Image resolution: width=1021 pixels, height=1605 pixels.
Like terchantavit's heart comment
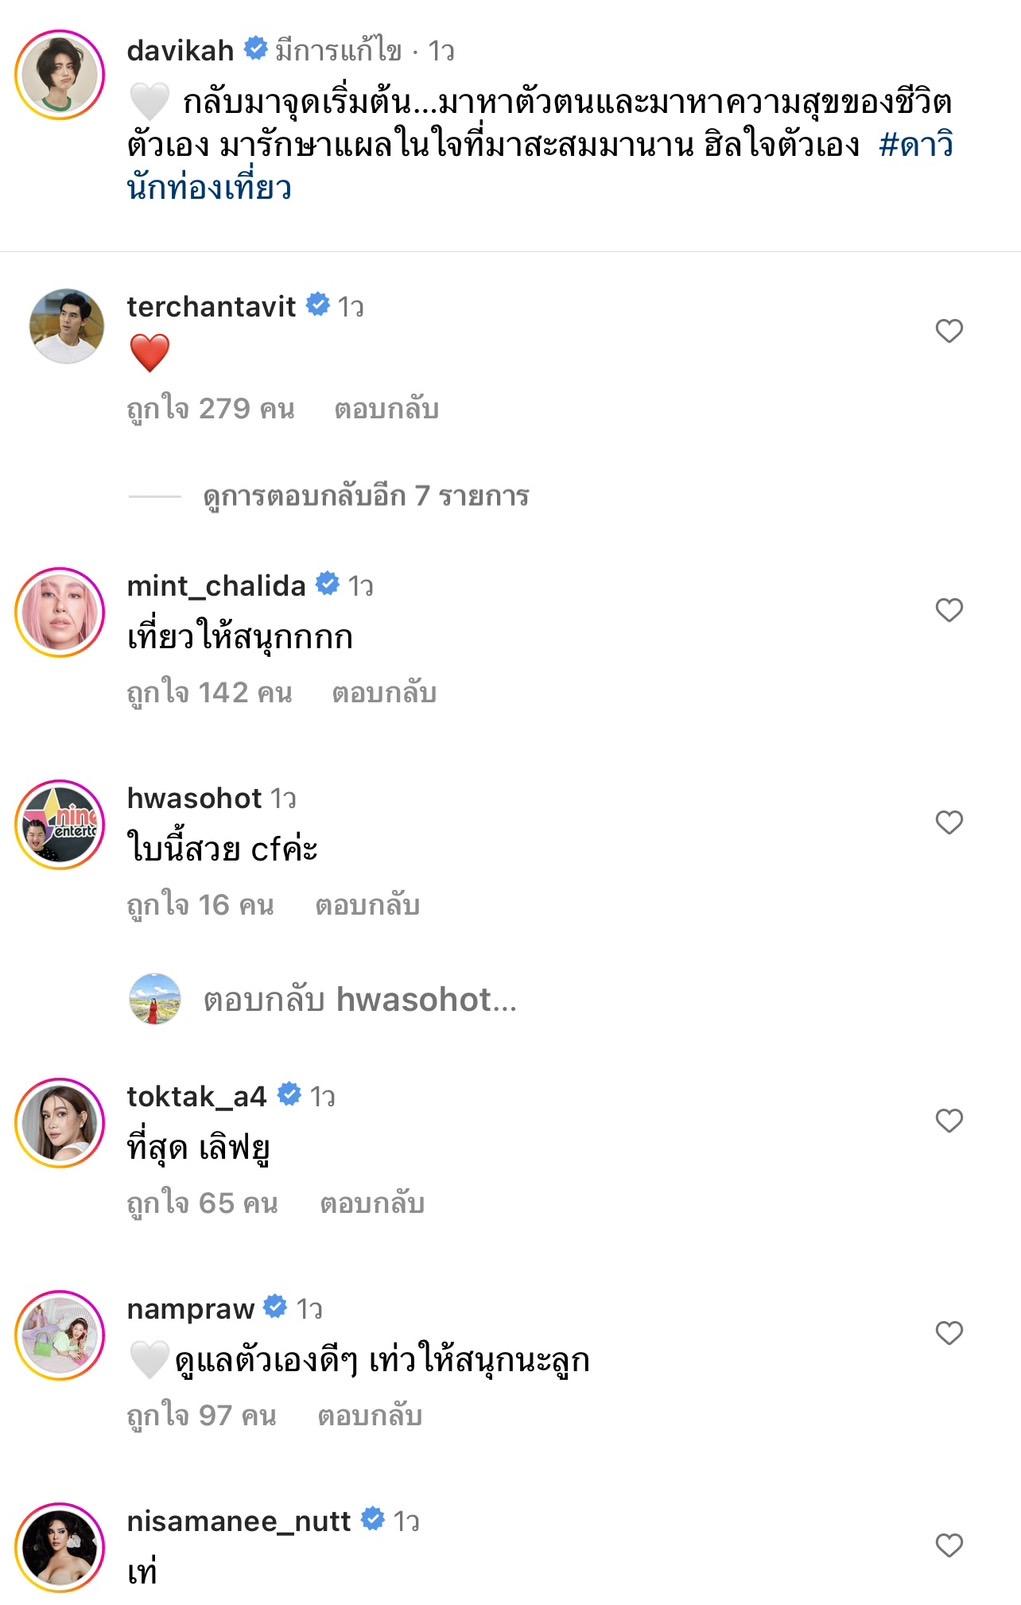click(x=948, y=331)
